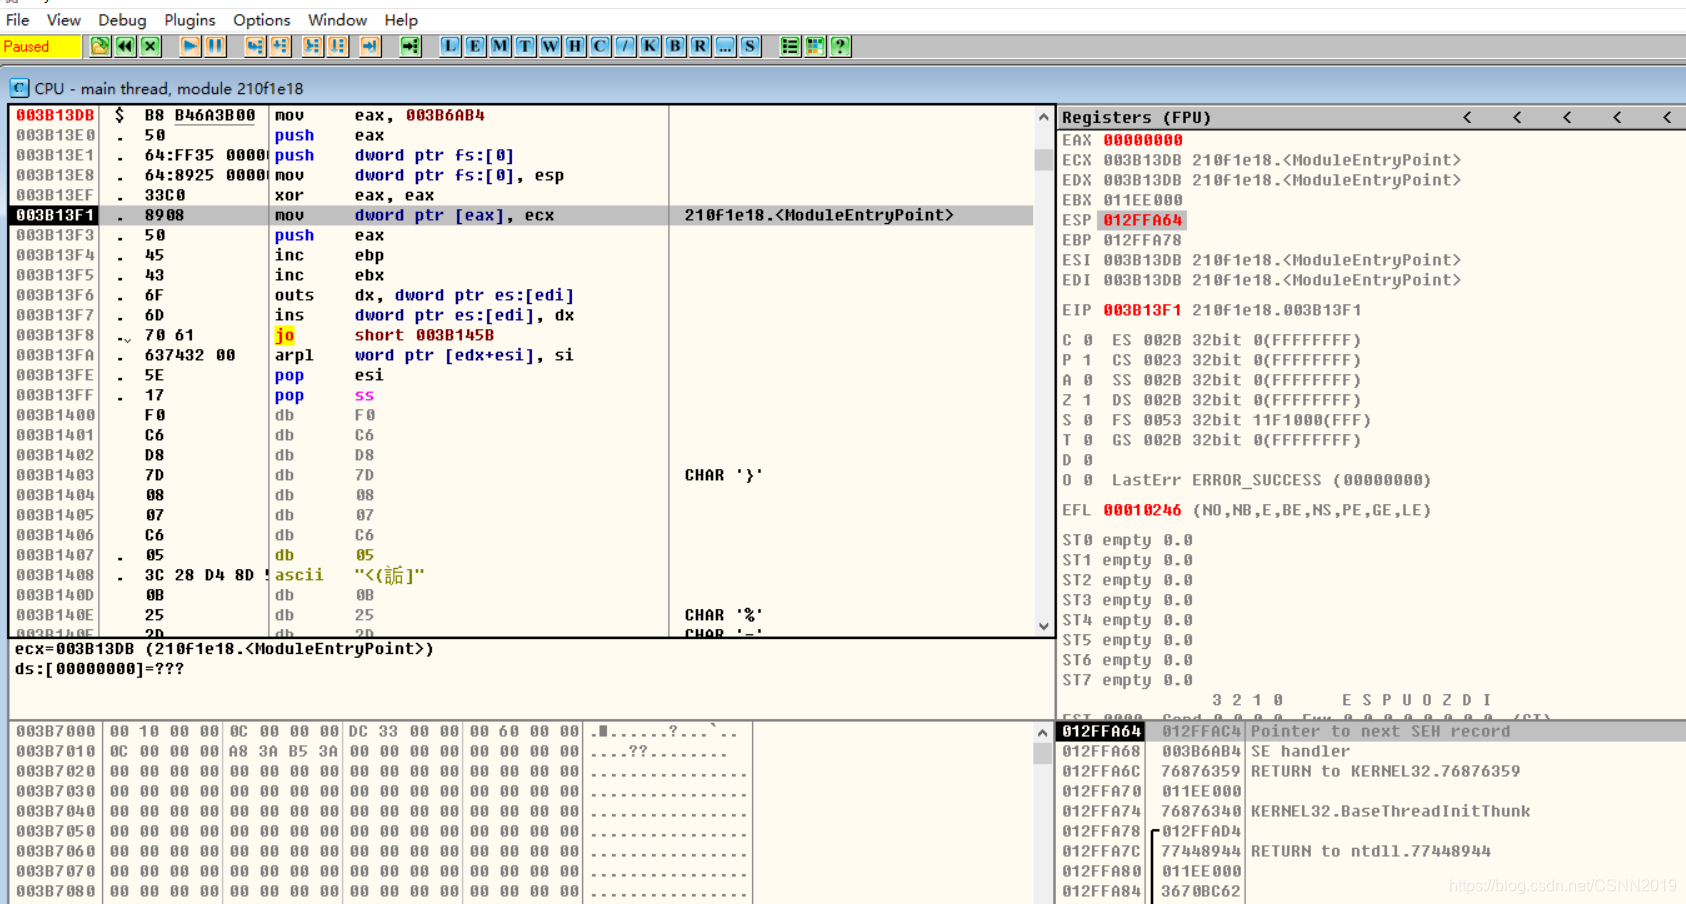Close the debugged program with the X icon
Viewport: 1686px width, 904px height.
coord(150,46)
